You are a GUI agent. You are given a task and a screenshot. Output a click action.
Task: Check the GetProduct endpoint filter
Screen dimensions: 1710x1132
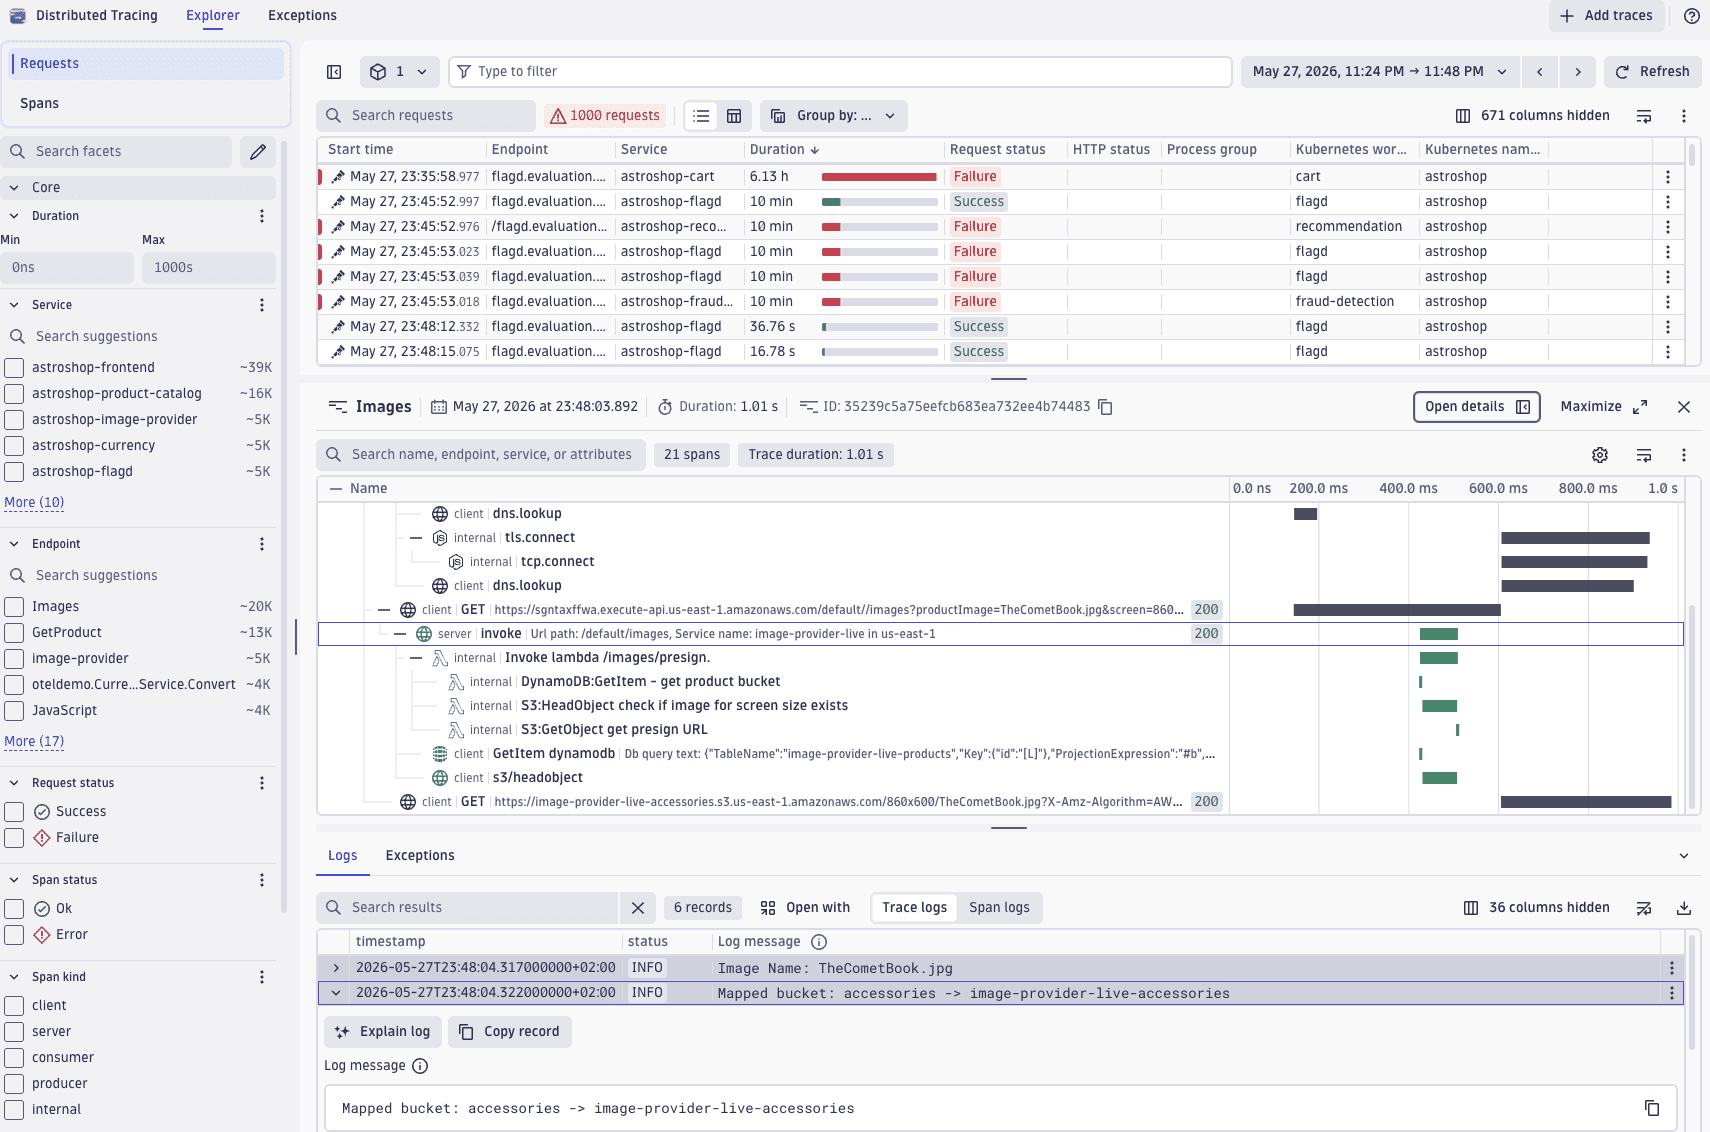click(x=14, y=633)
